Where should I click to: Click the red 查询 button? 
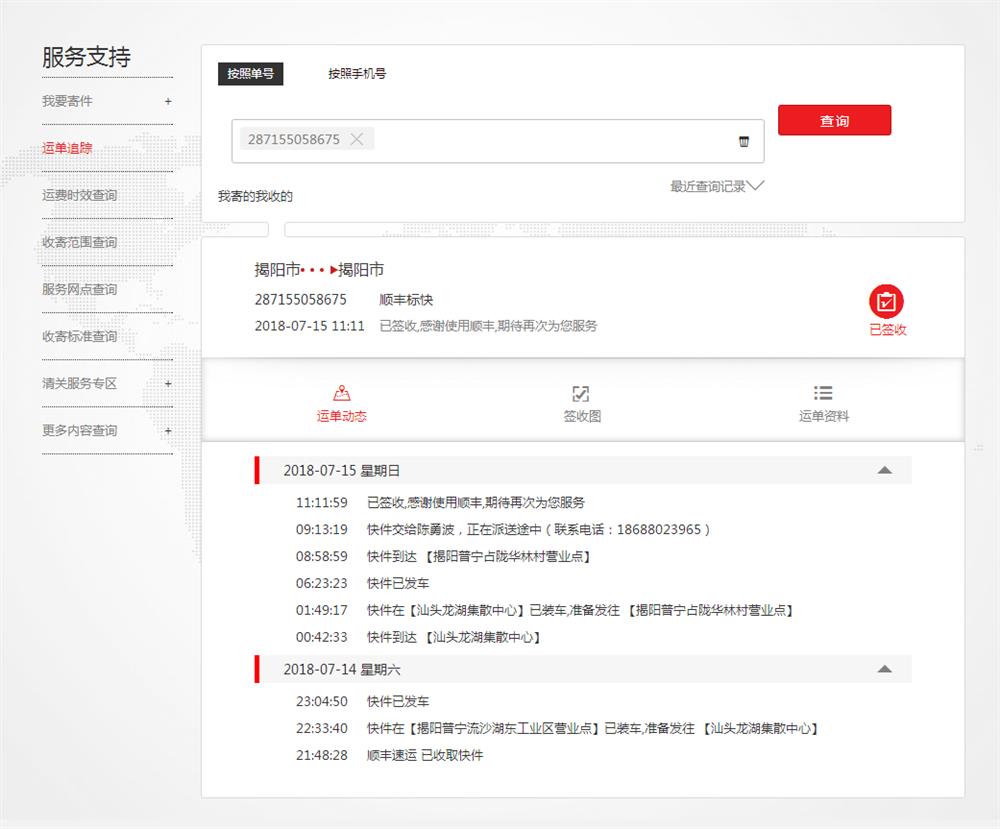coord(834,121)
